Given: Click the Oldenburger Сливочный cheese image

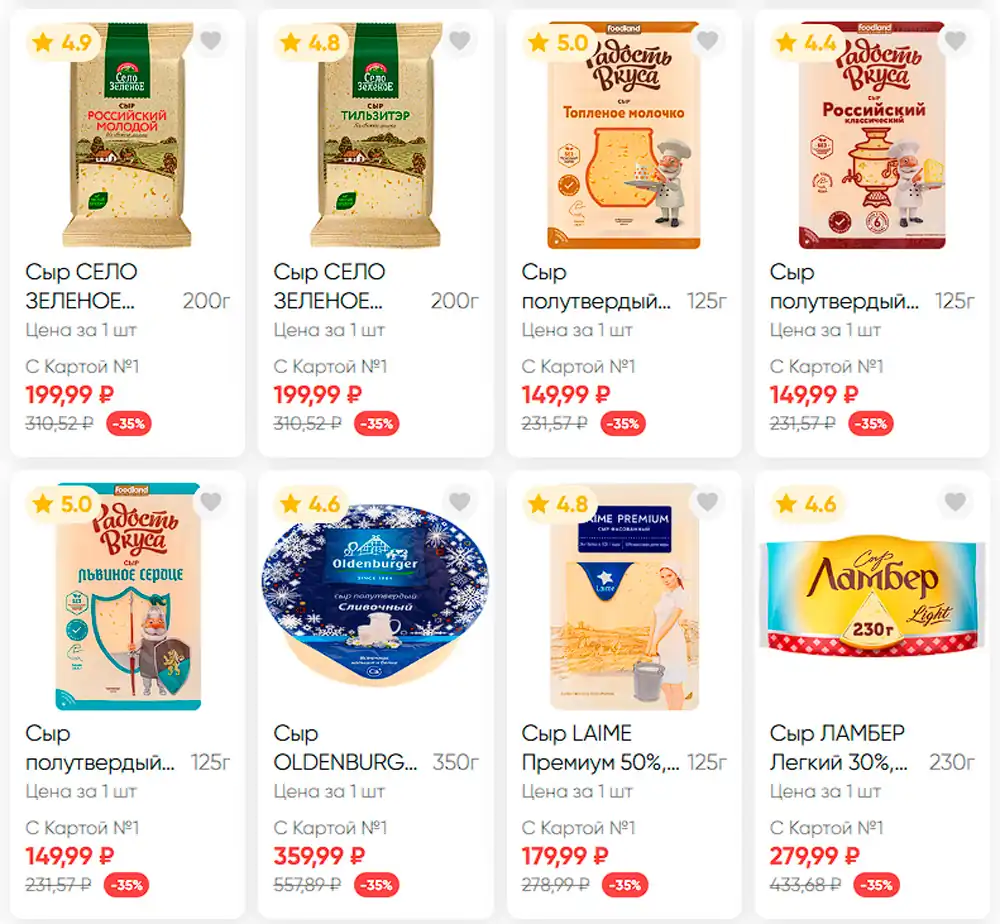Looking at the screenshot, I should pyautogui.click(x=376, y=596).
